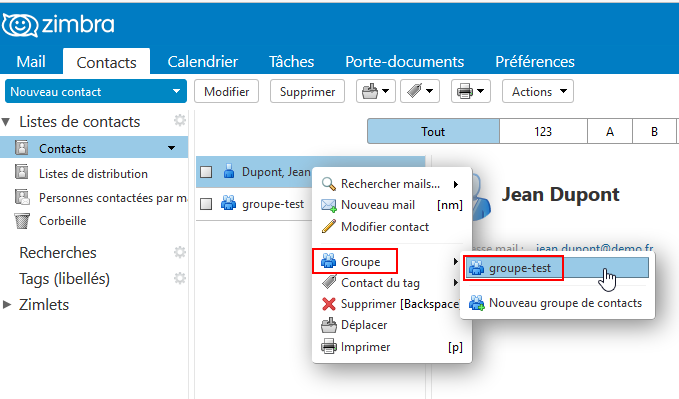Select Nouveau mail in context menu
Image resolution: width=679 pixels, height=399 pixels.
(391, 205)
